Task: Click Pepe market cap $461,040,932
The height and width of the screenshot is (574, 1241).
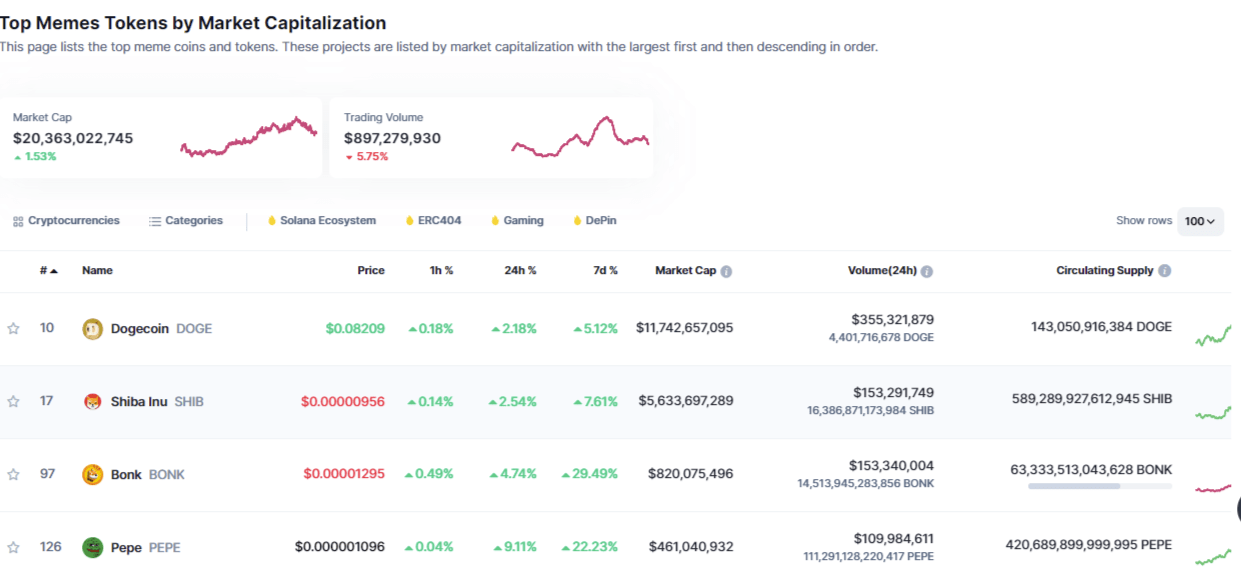Action: (691, 547)
